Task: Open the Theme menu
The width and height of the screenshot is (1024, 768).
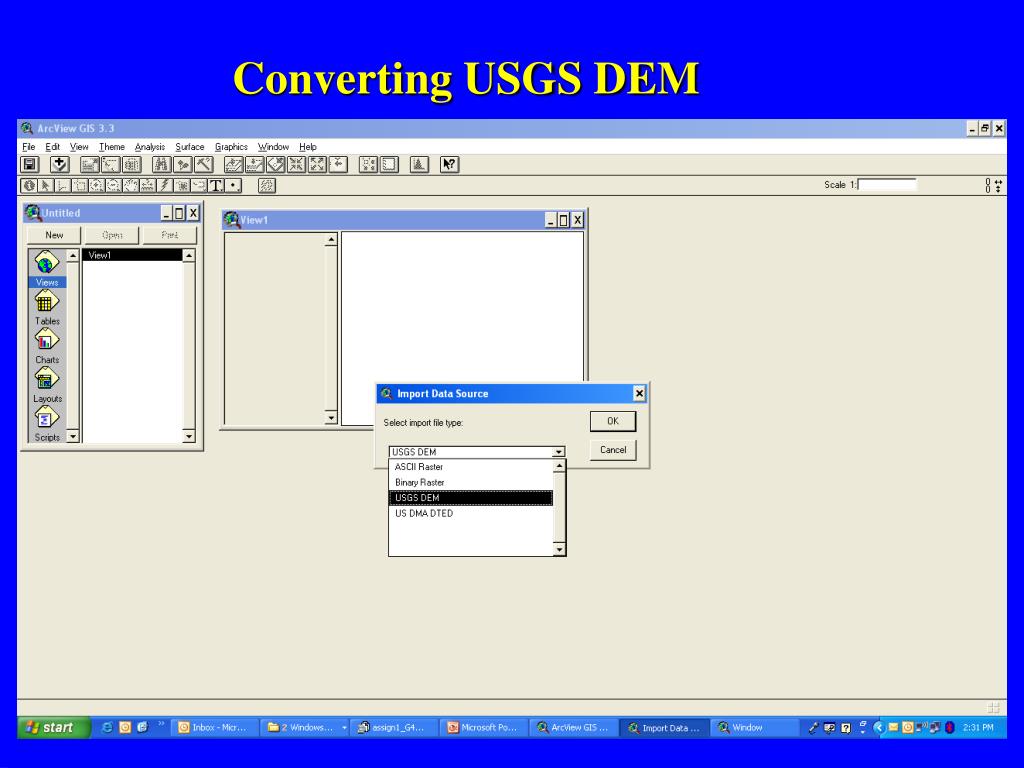Action: coord(112,147)
